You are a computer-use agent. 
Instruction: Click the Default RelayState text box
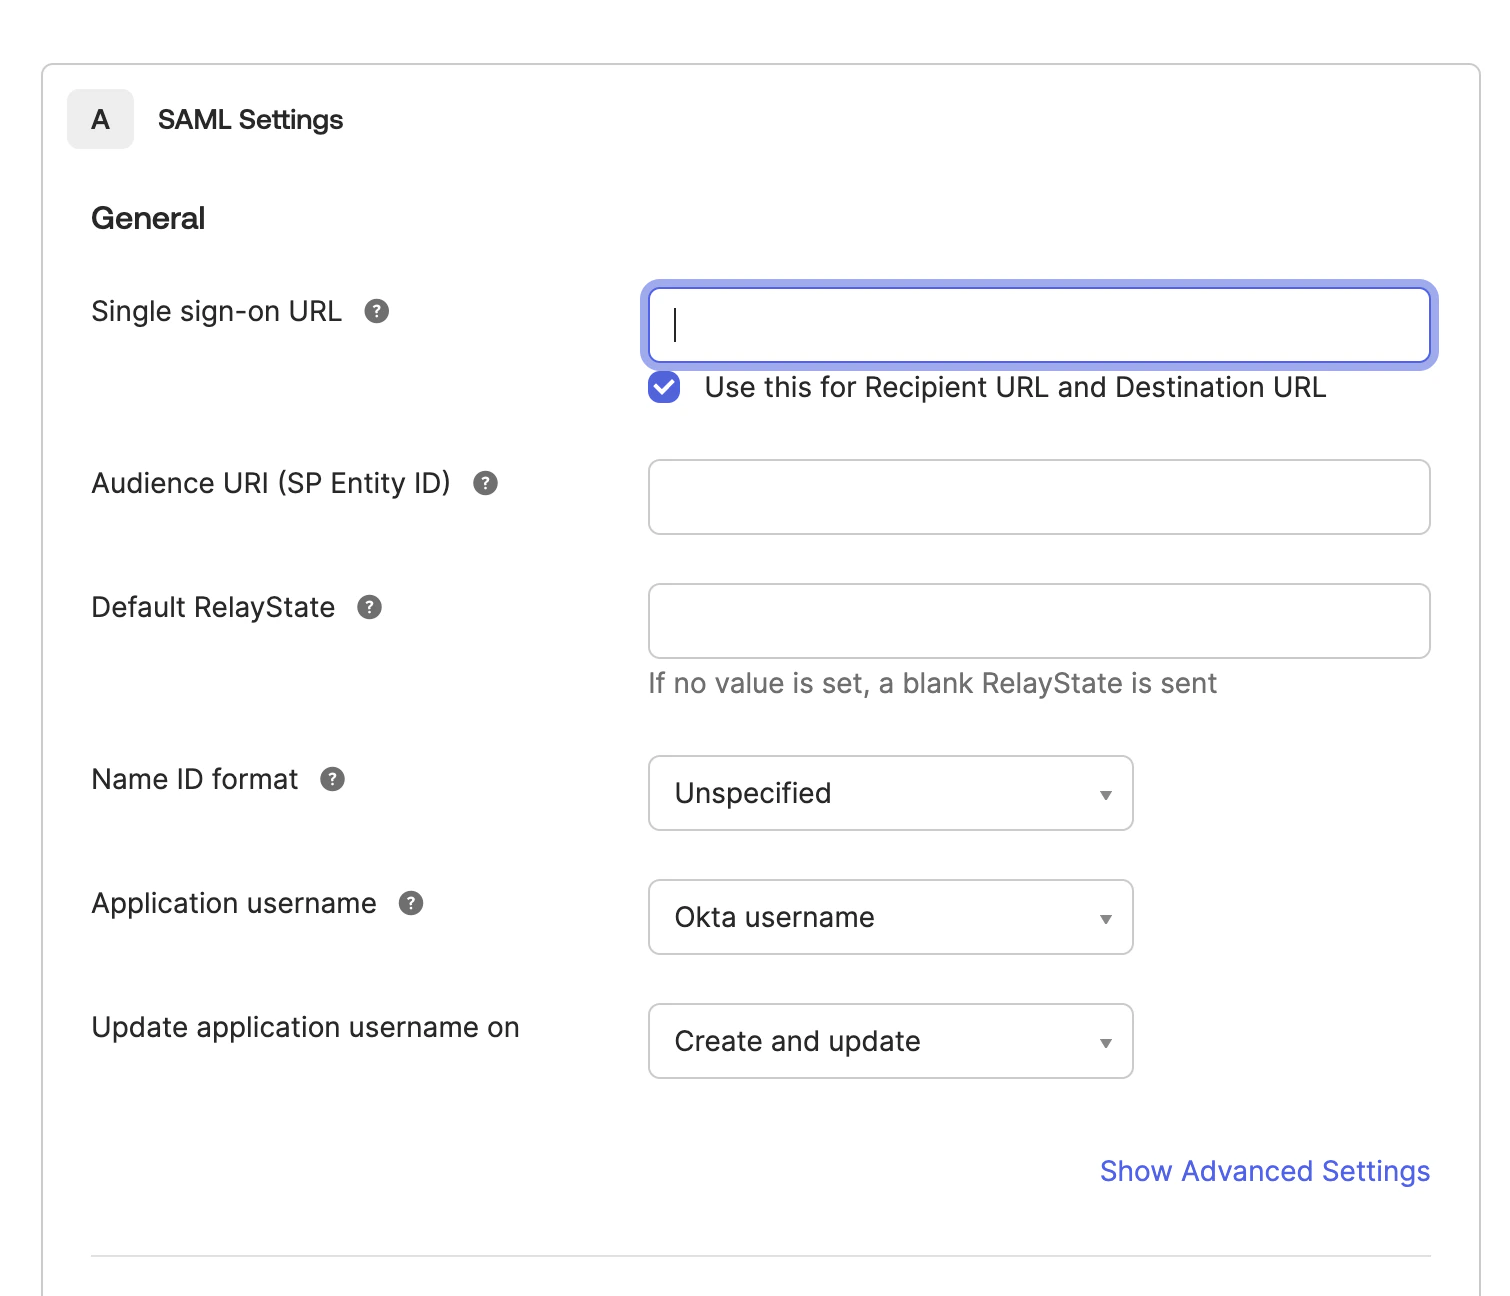click(1038, 621)
